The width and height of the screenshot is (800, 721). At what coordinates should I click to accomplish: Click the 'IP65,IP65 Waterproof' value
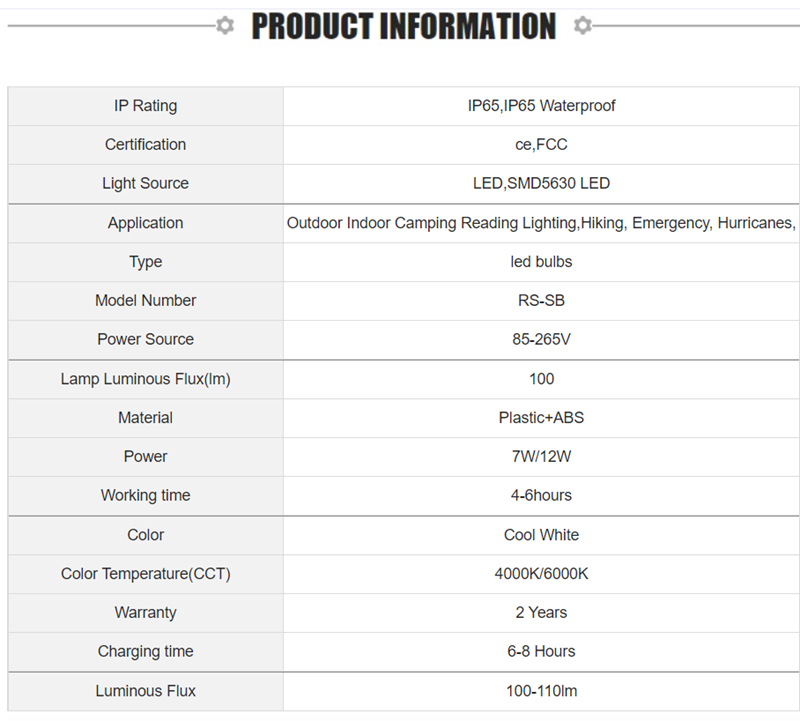pos(541,106)
